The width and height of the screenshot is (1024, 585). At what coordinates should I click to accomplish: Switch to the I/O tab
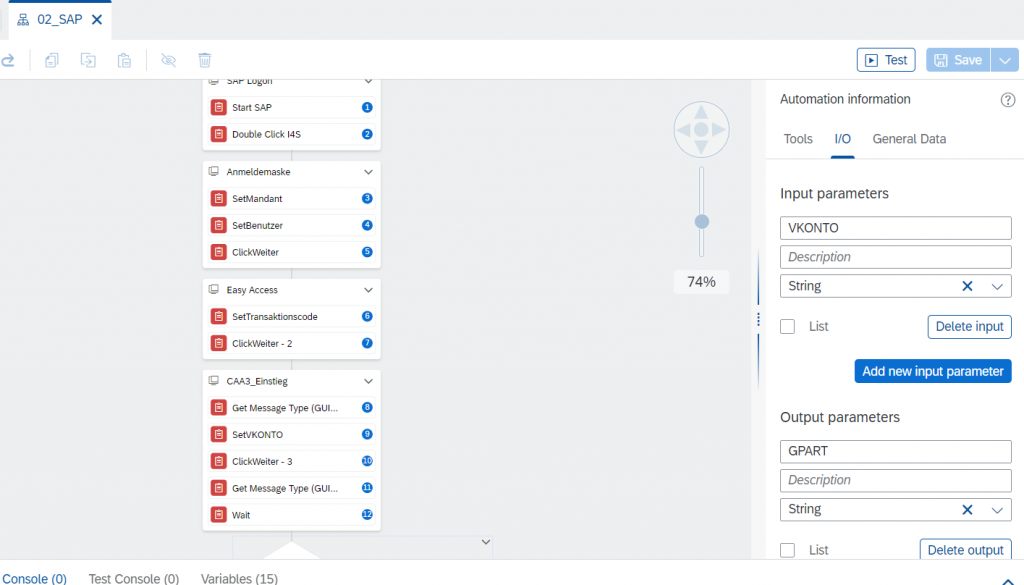(842, 139)
